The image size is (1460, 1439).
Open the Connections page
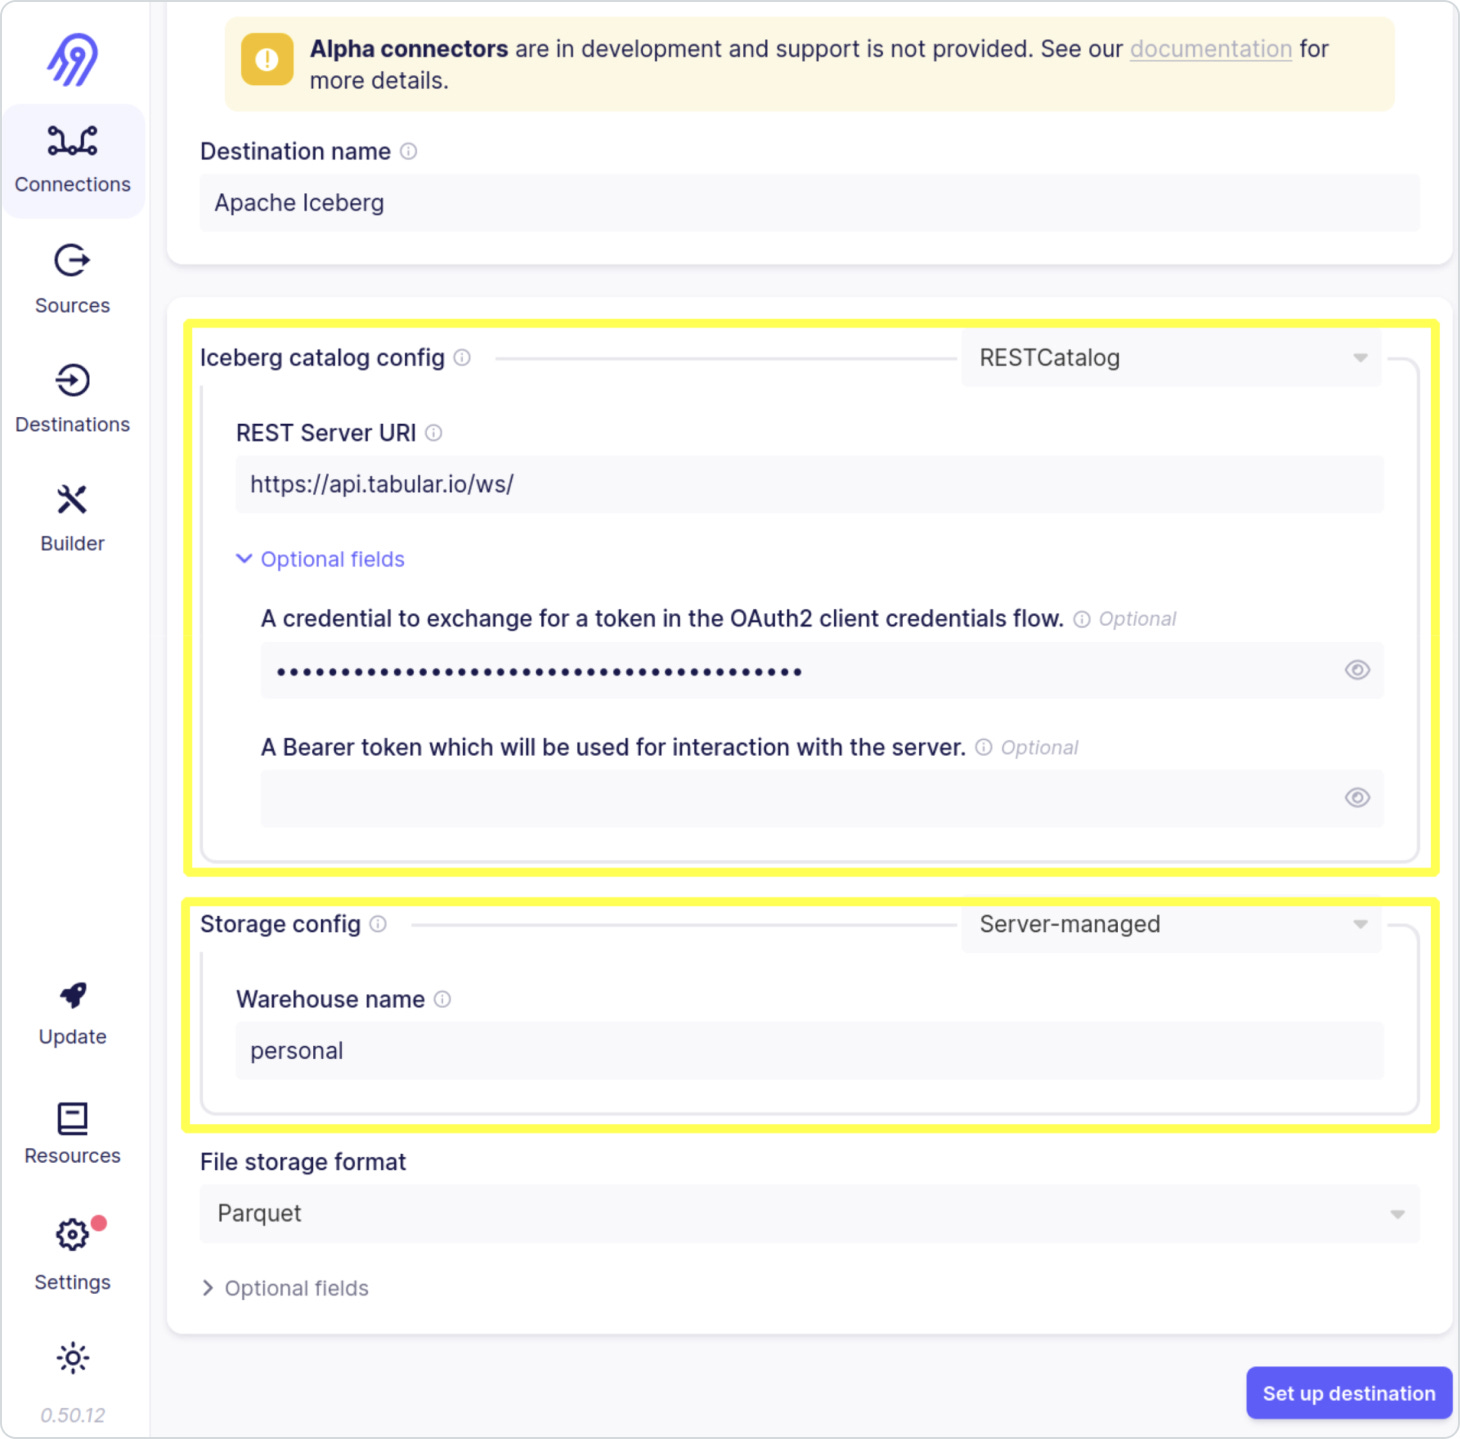(73, 161)
